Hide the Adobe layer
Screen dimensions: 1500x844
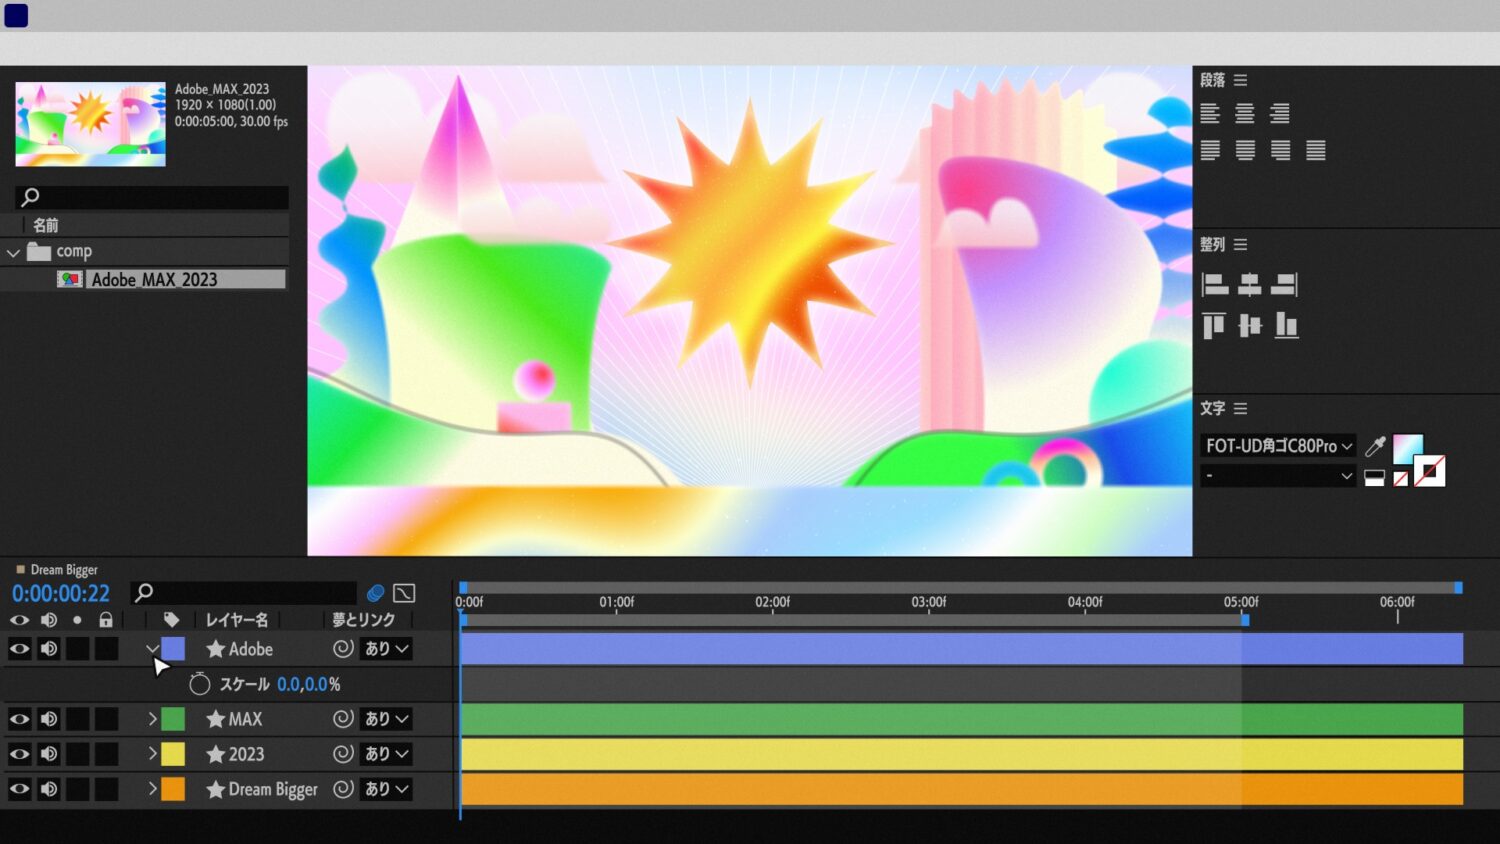19,649
